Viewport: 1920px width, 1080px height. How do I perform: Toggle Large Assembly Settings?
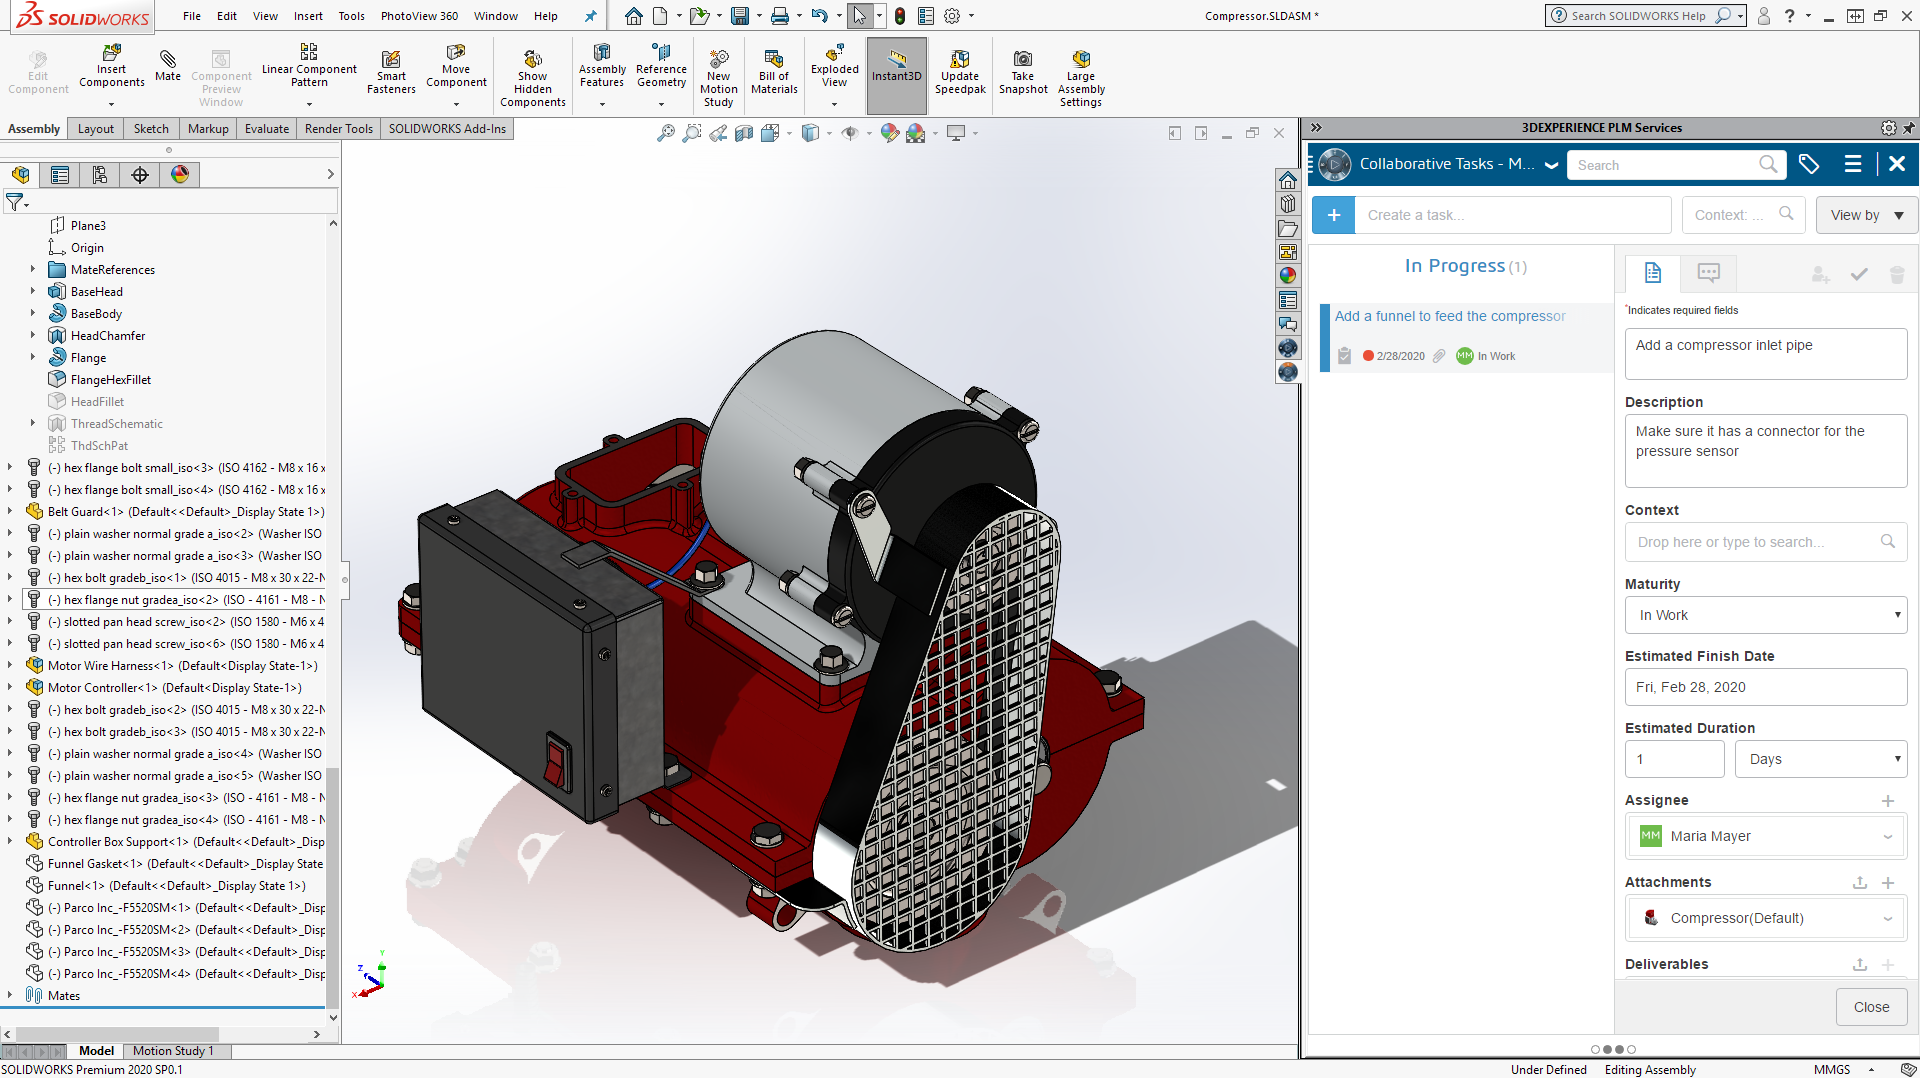click(x=1080, y=70)
